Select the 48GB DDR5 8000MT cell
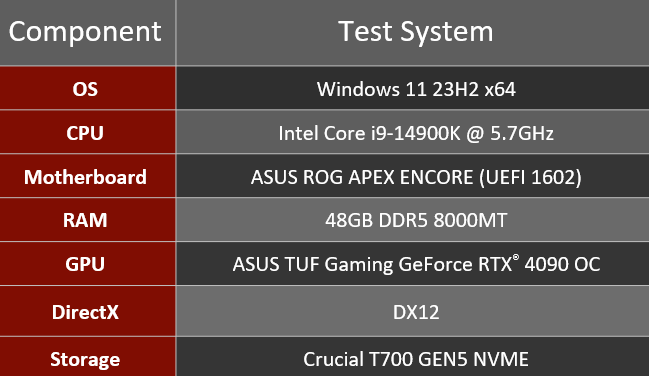The width and height of the screenshot is (649, 376). (x=413, y=220)
